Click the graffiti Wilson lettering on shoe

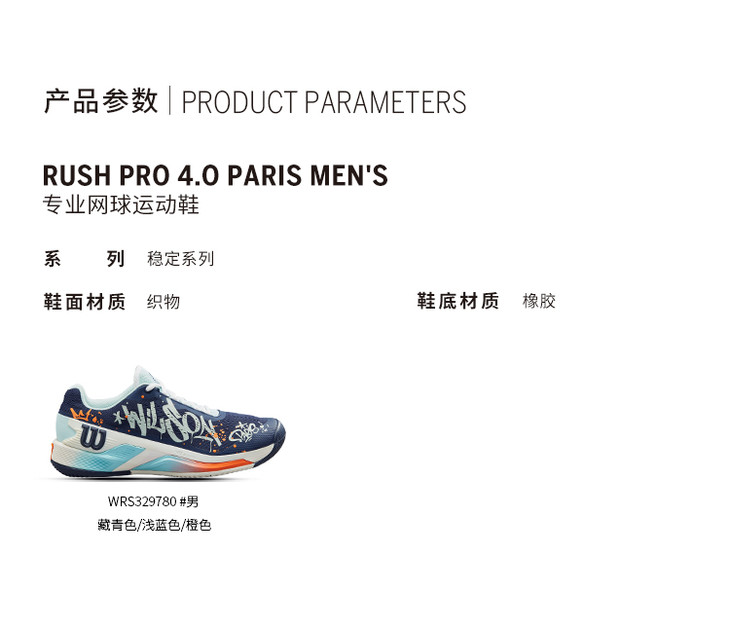(x=169, y=422)
